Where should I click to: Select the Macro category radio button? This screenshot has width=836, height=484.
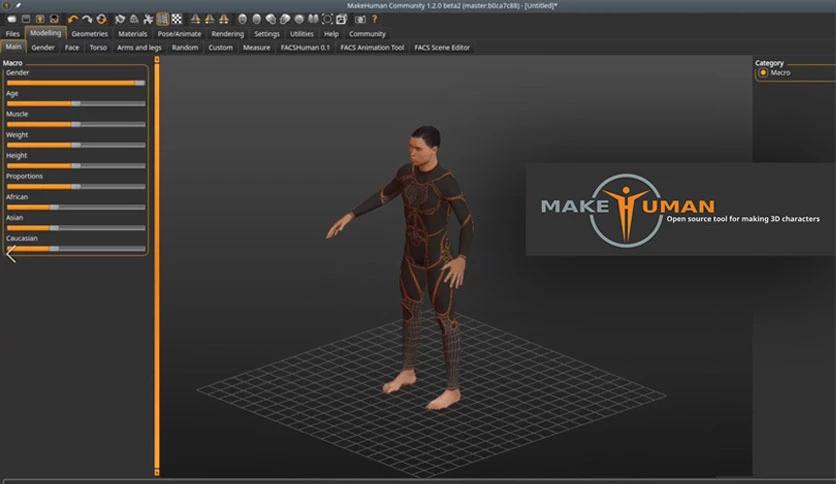tap(763, 72)
